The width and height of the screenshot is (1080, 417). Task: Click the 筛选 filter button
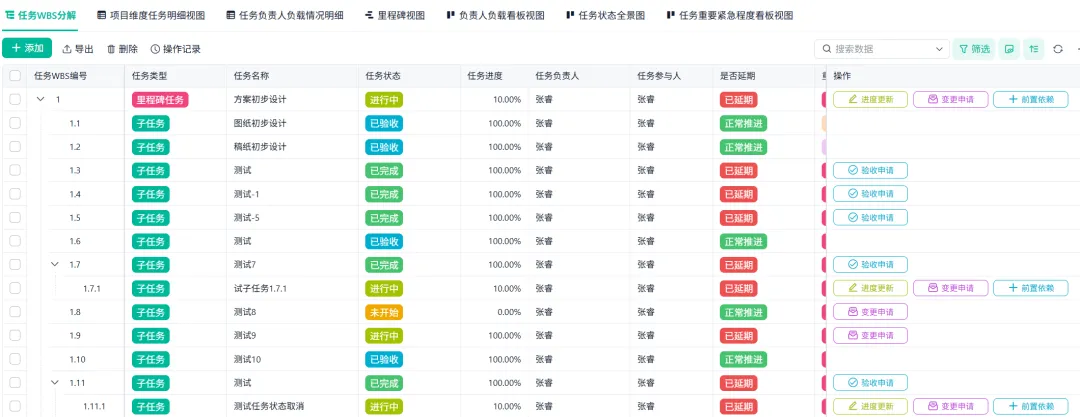point(974,49)
